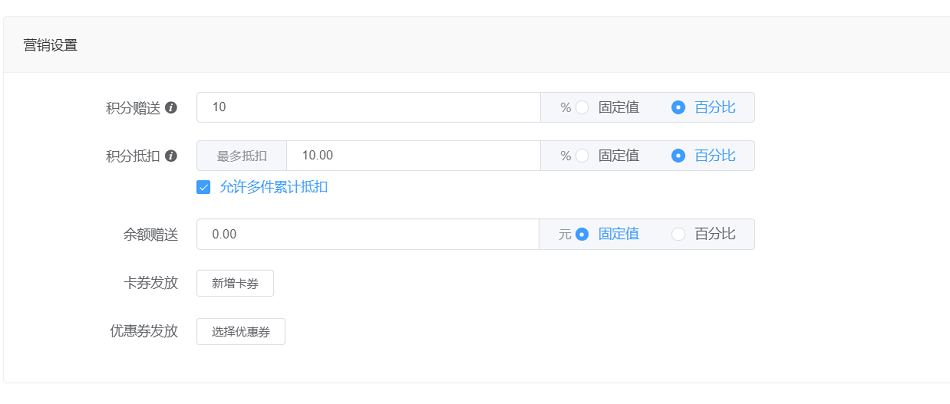Click the info icon beside 积分抵扣
The height and width of the screenshot is (404, 950).
(x=171, y=156)
